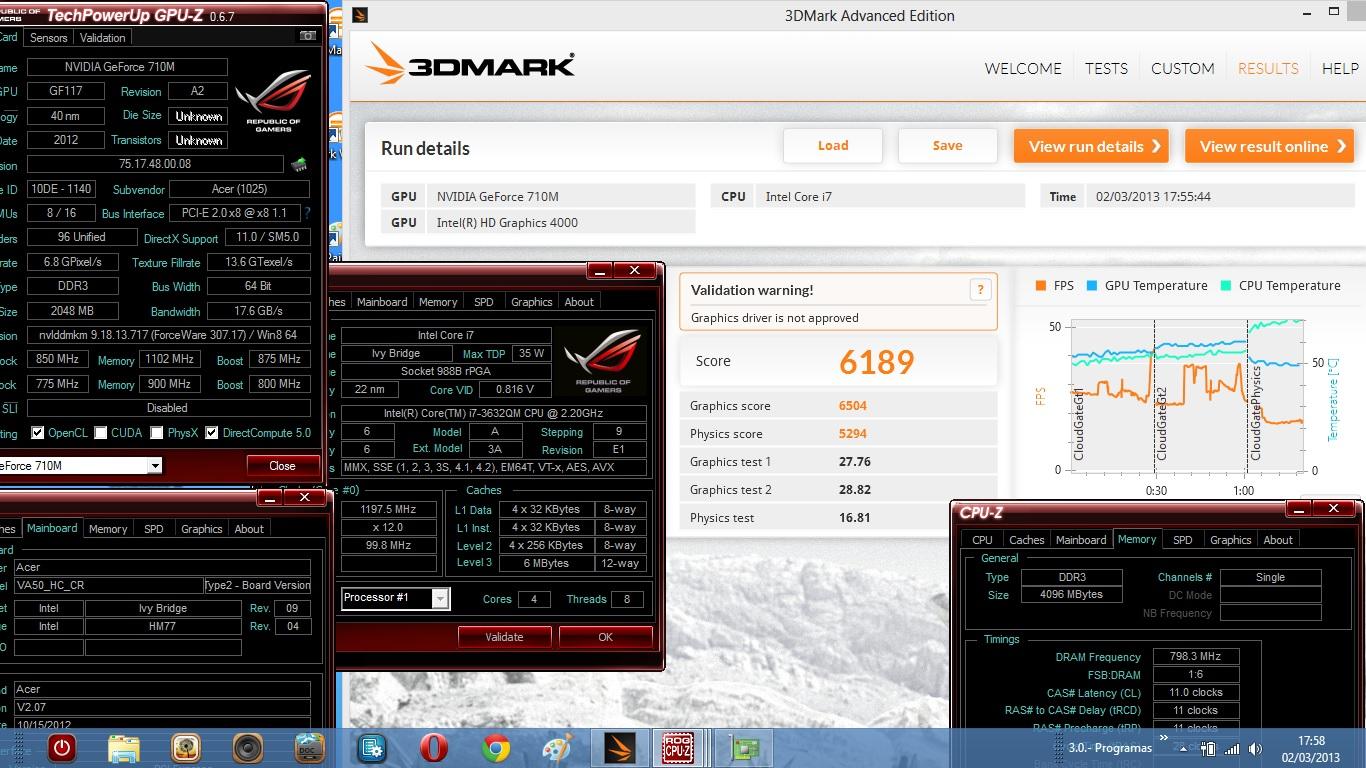Click the volume icon in system tray
The width and height of the screenshot is (1366, 768).
(1256, 749)
